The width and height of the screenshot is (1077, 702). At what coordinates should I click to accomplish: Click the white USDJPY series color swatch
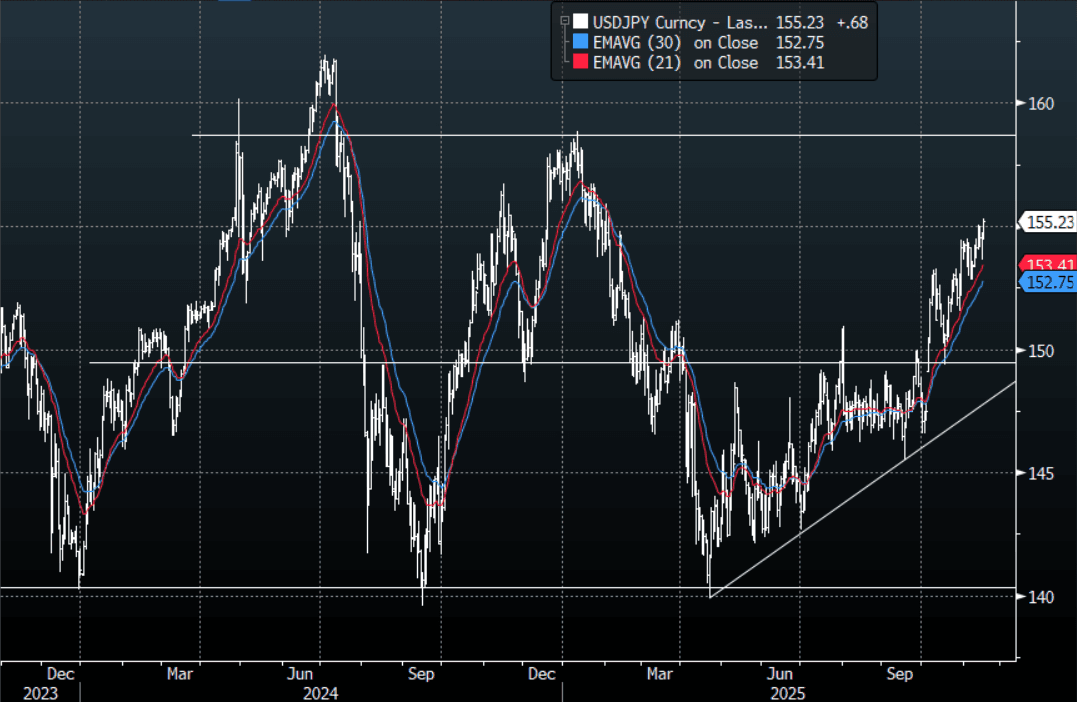[580, 21]
